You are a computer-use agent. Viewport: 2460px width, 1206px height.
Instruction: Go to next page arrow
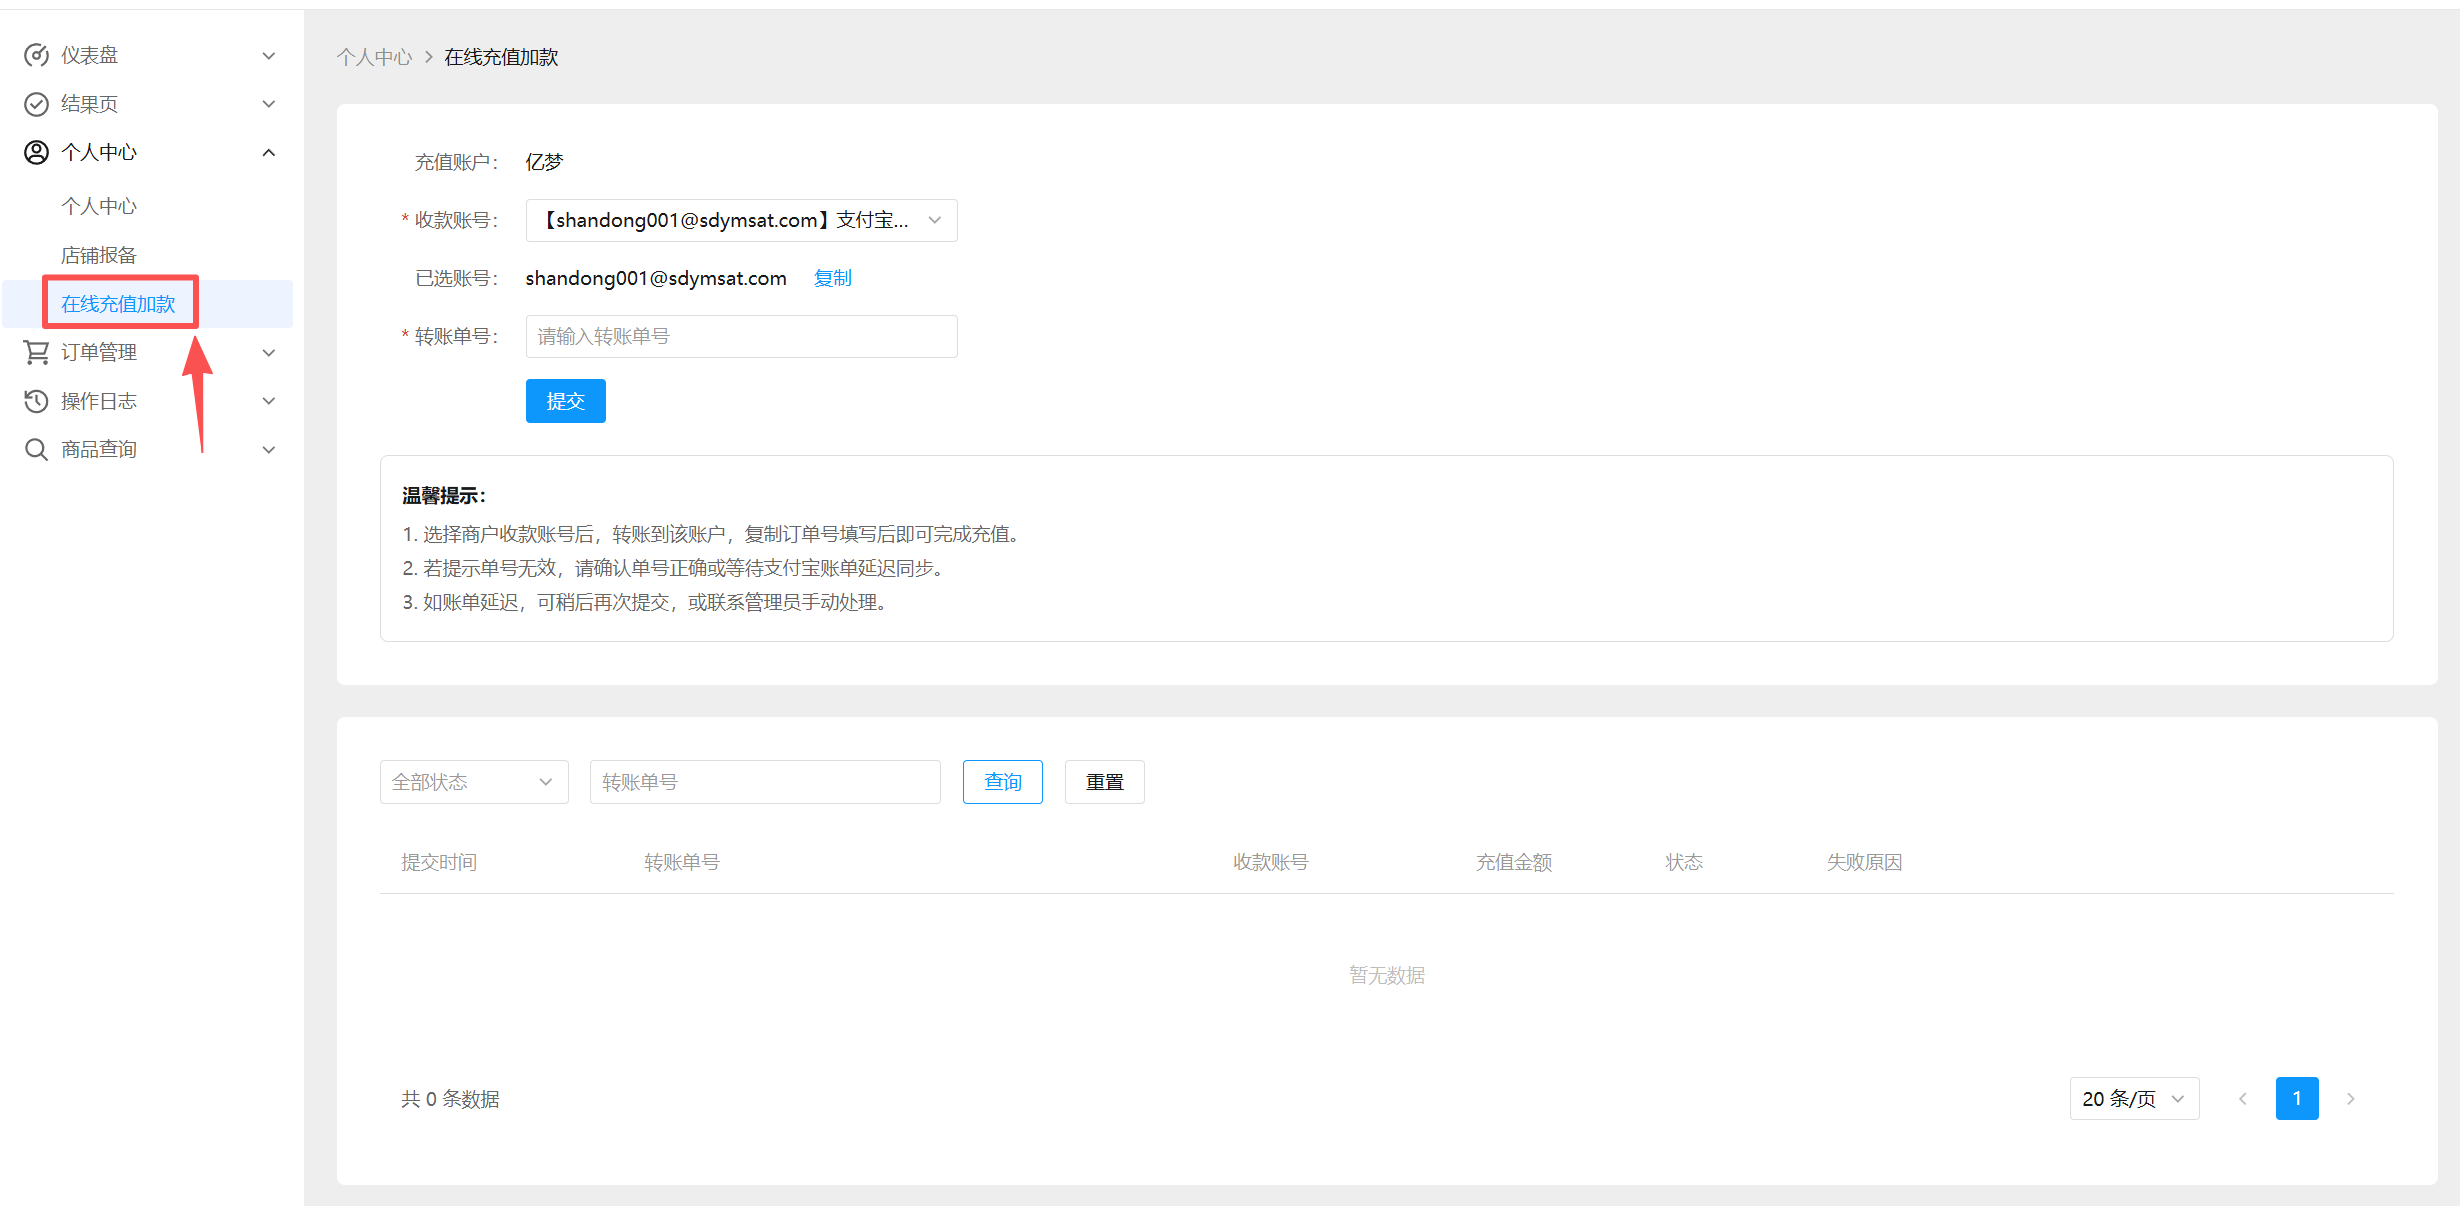click(x=2350, y=1099)
